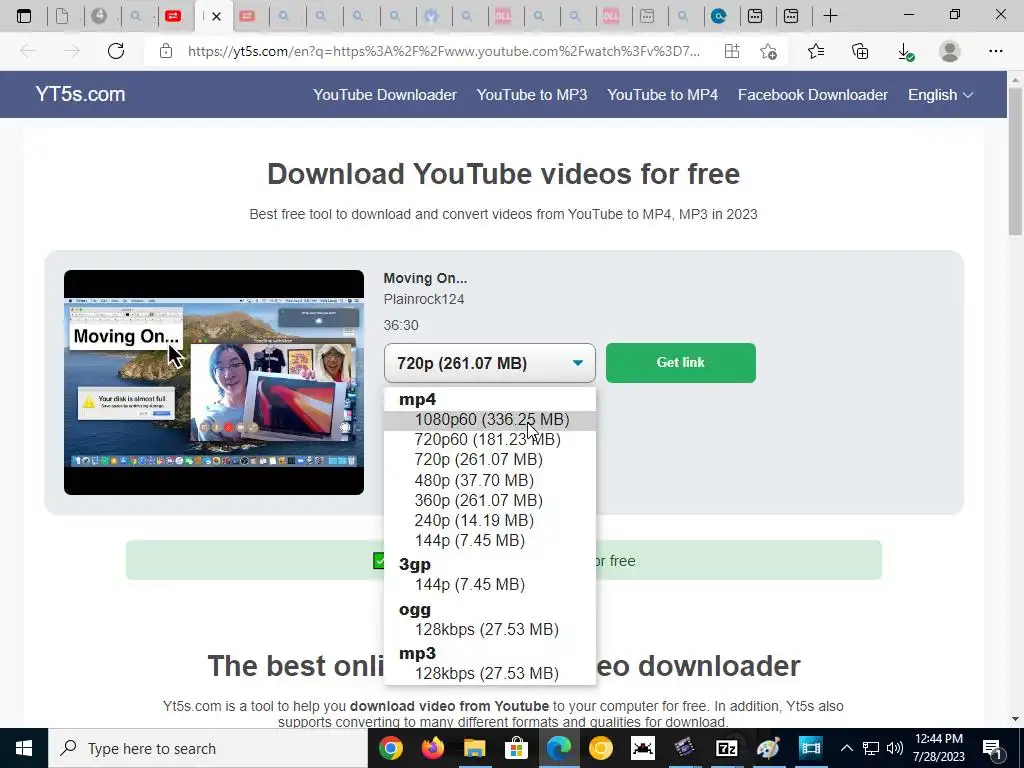Go to the YT5s.com home logo
Screen dimensions: 1024x768
pyautogui.click(x=80, y=94)
